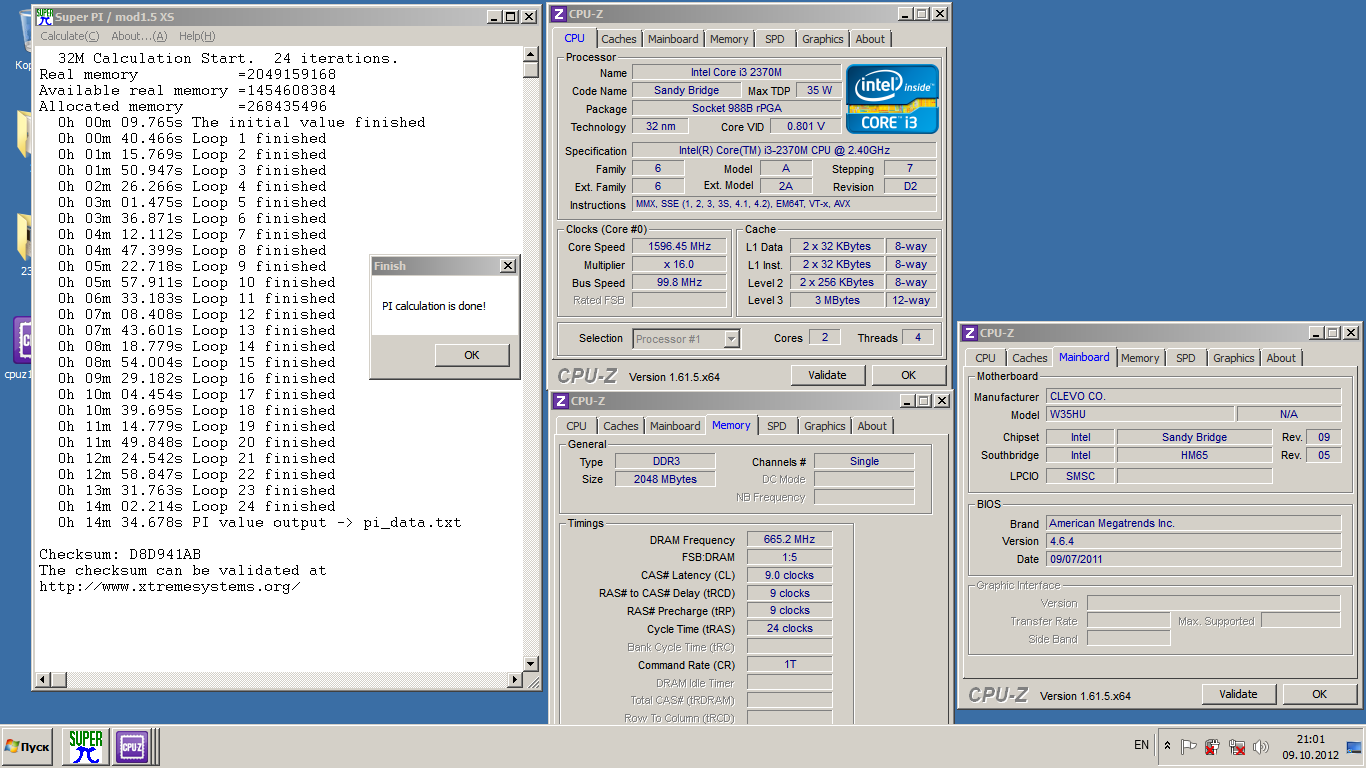Screen dimensions: 1366x768
Task: Switch to Memory tab in the CPU-tab window
Action: (x=729, y=39)
